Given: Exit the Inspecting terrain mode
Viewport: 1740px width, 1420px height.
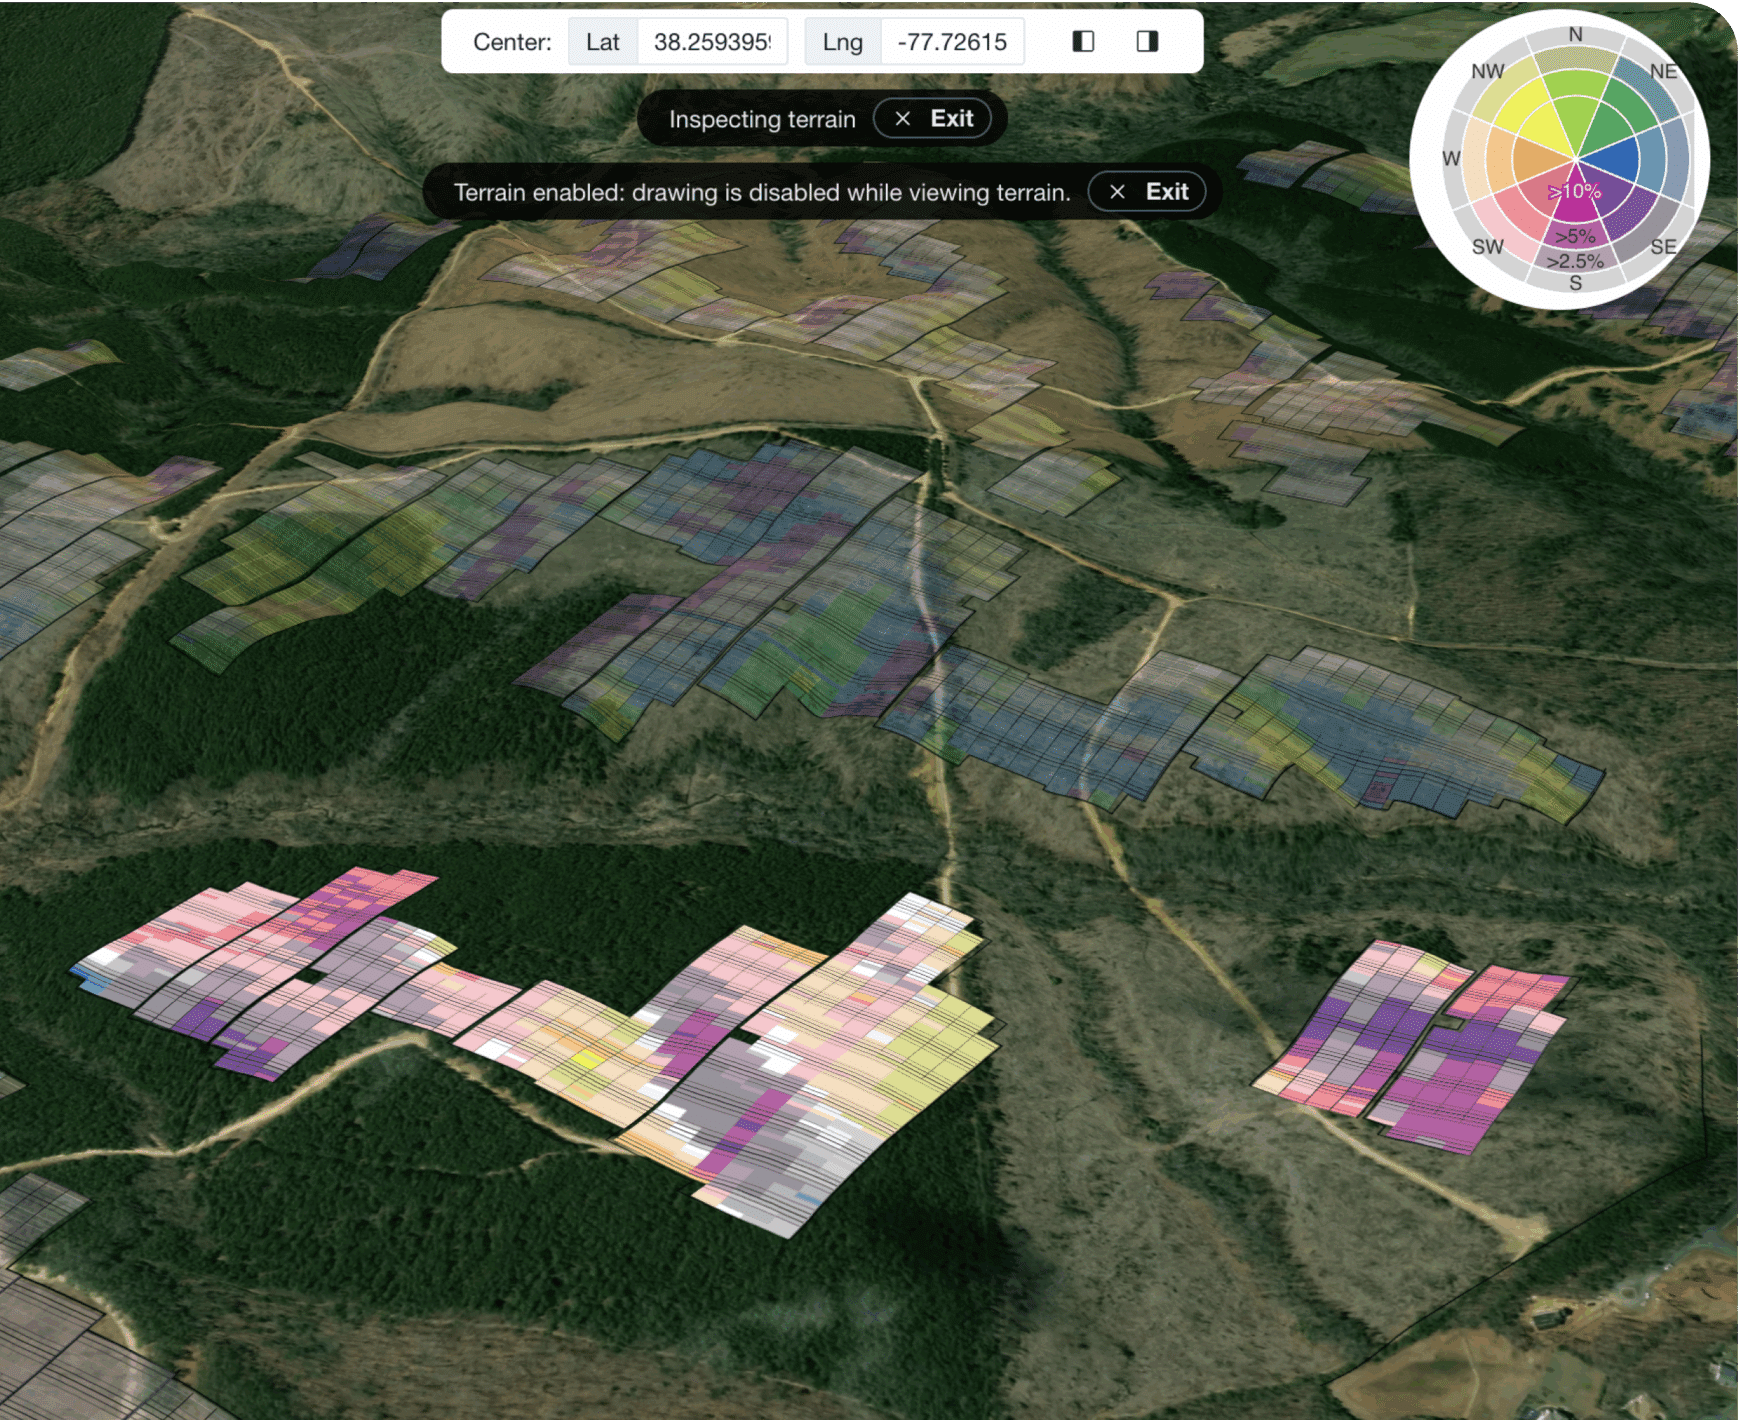Looking at the screenshot, I should pyautogui.click(x=933, y=119).
